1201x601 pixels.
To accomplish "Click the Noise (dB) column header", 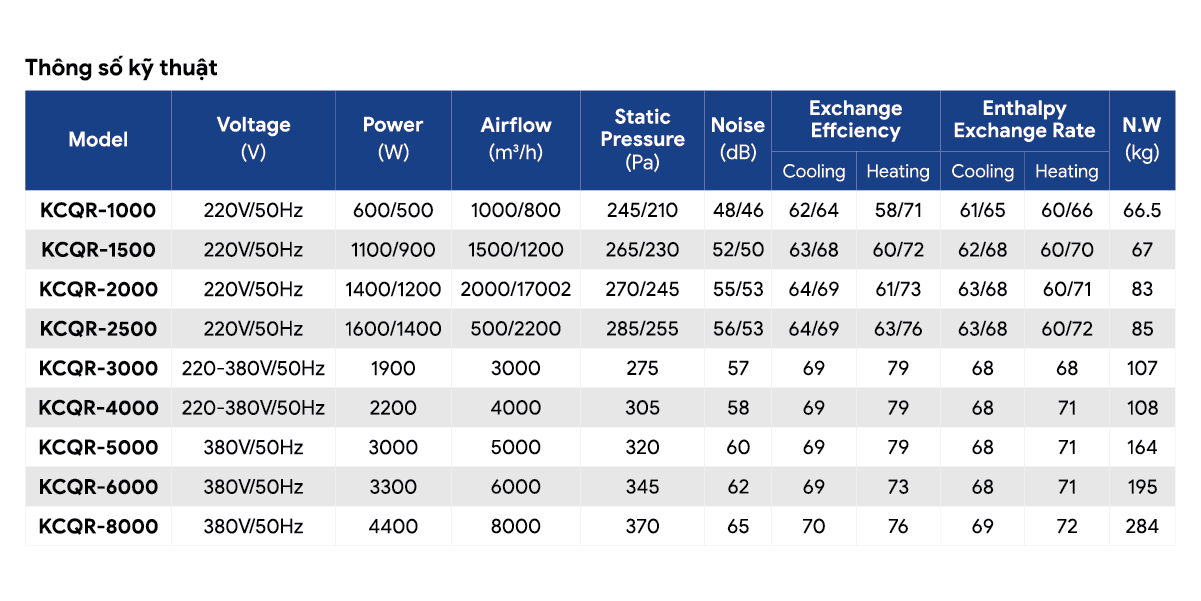I will click(x=738, y=138).
